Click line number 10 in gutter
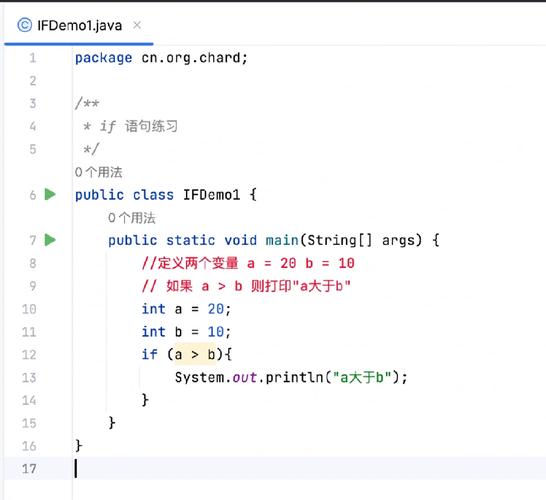The height and width of the screenshot is (500, 546). click(29, 309)
